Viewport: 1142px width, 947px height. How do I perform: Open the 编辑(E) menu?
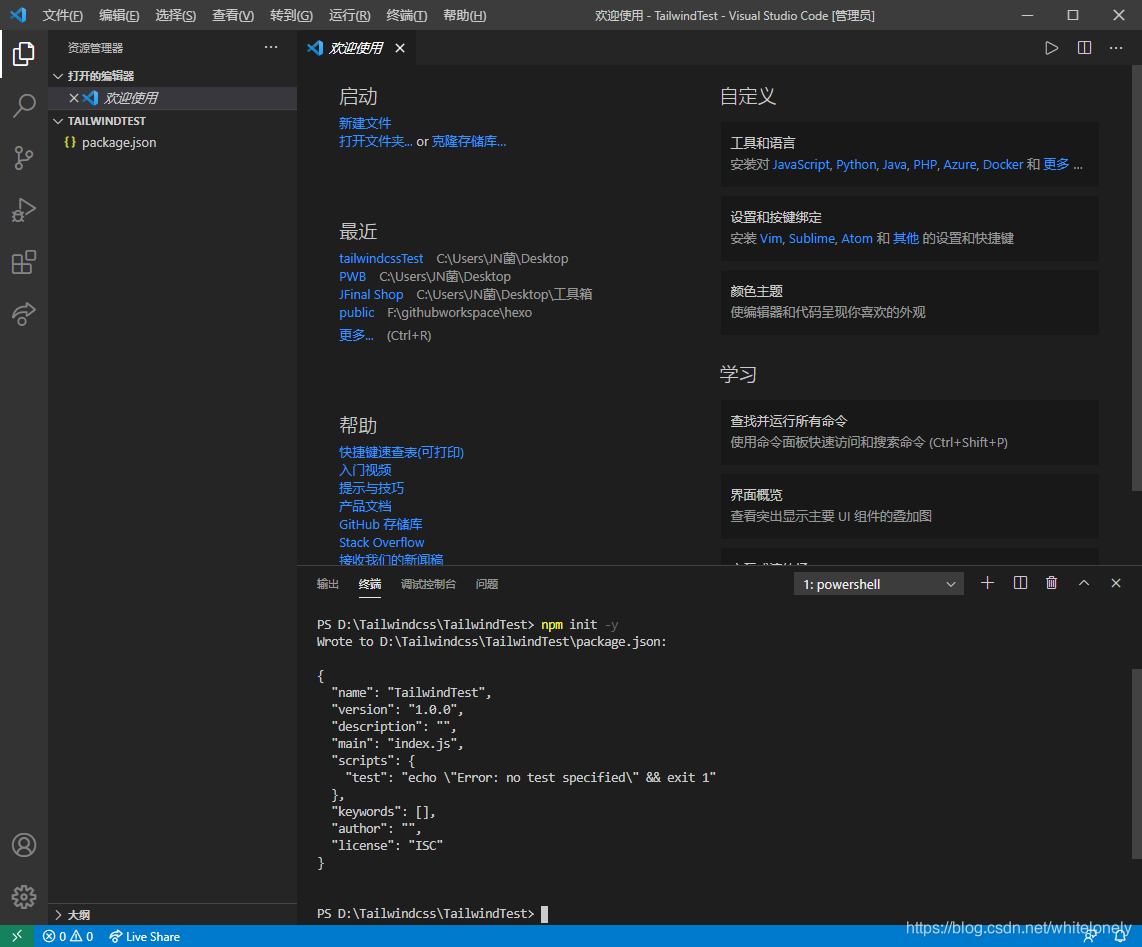click(119, 15)
